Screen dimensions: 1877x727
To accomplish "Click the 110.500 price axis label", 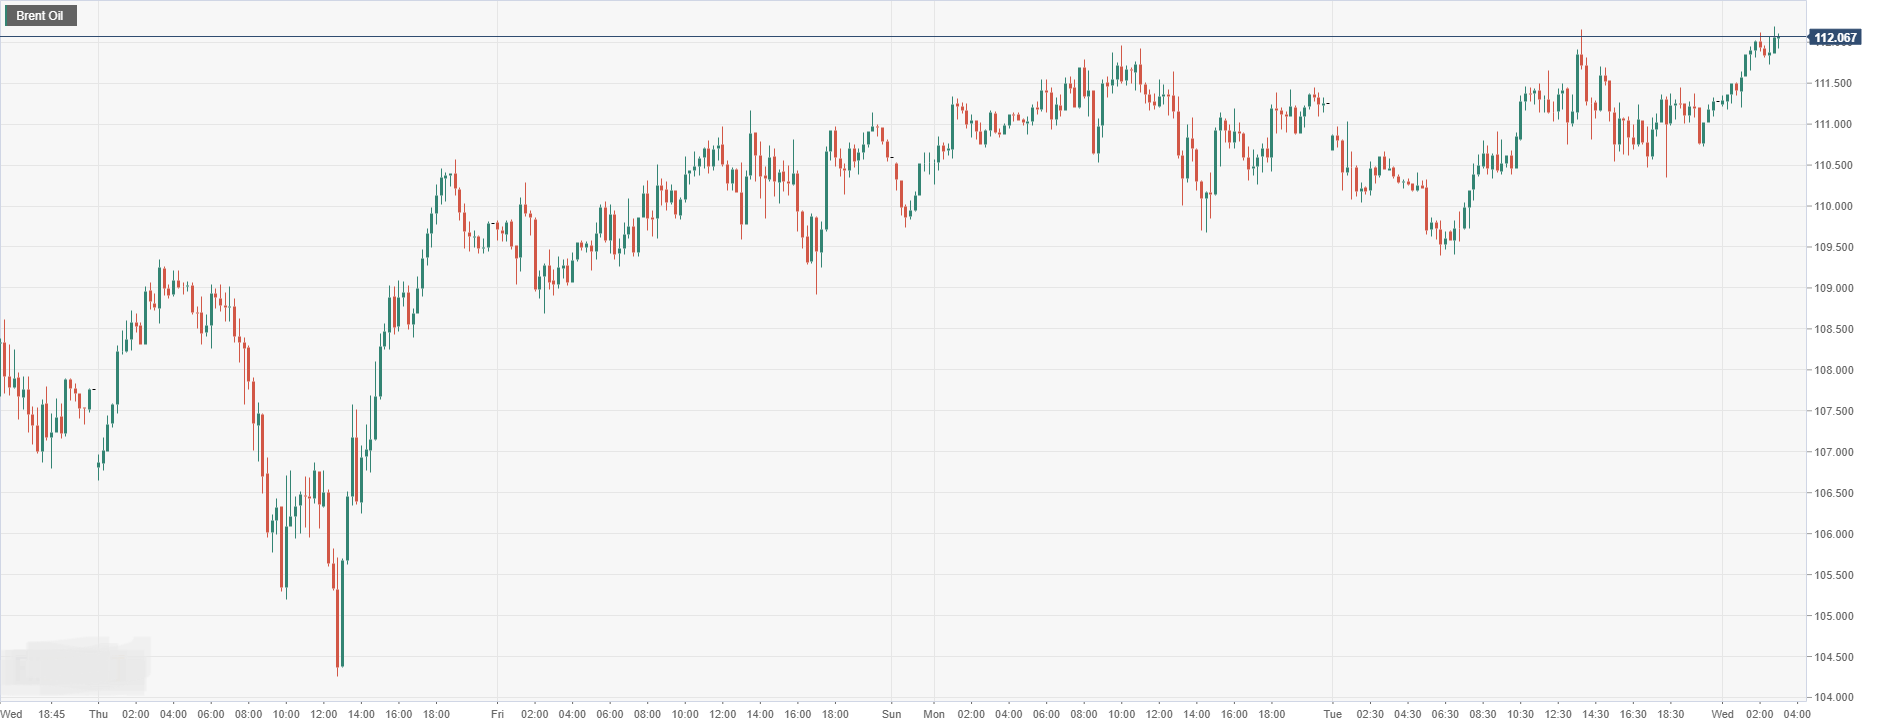I will point(1833,165).
